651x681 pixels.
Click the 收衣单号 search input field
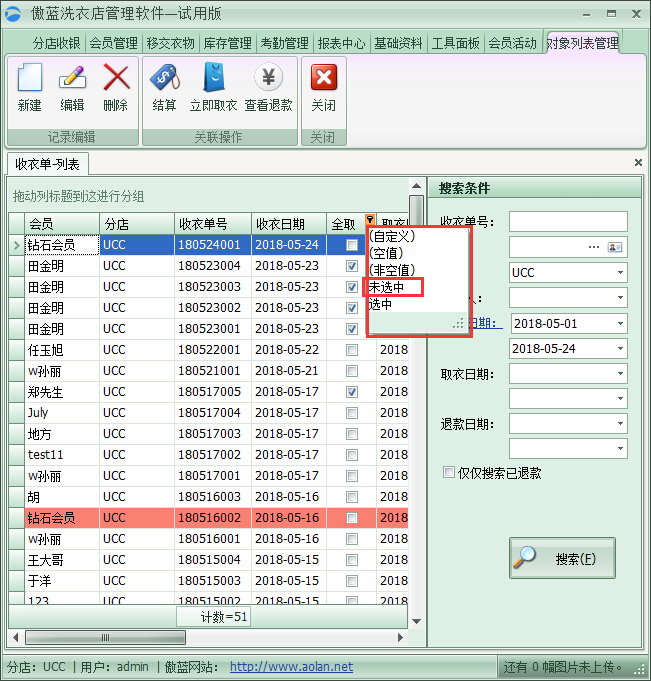click(x=567, y=221)
